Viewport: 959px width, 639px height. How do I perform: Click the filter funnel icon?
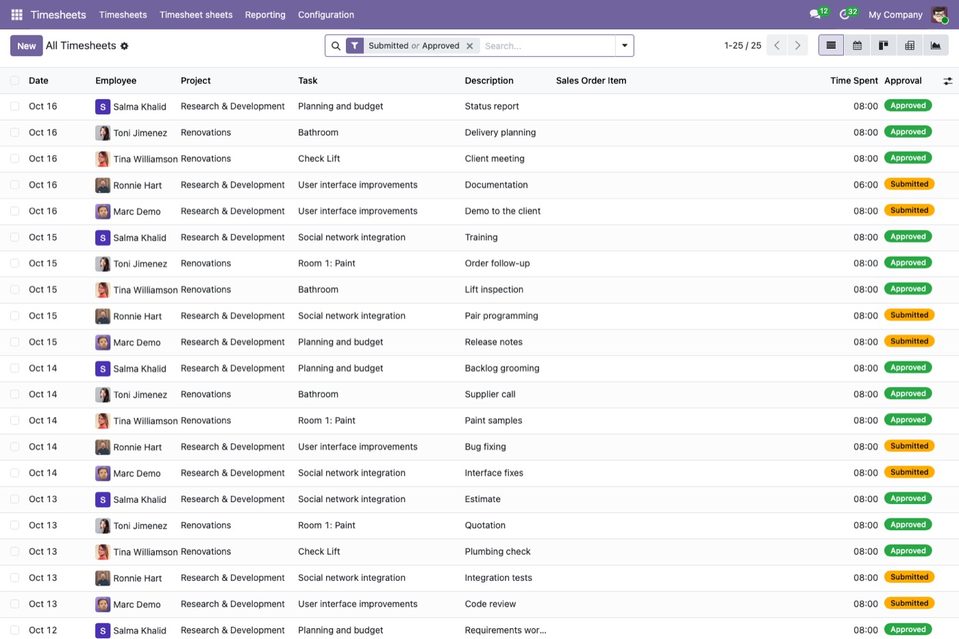click(355, 46)
